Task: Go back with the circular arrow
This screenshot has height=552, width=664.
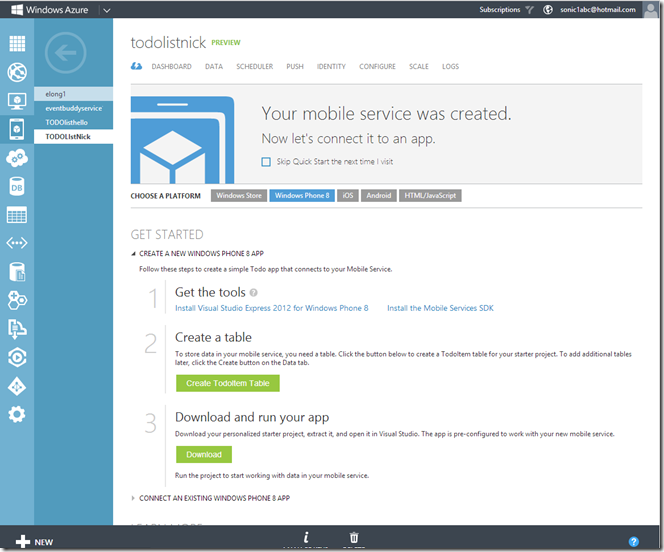Action: point(66,53)
